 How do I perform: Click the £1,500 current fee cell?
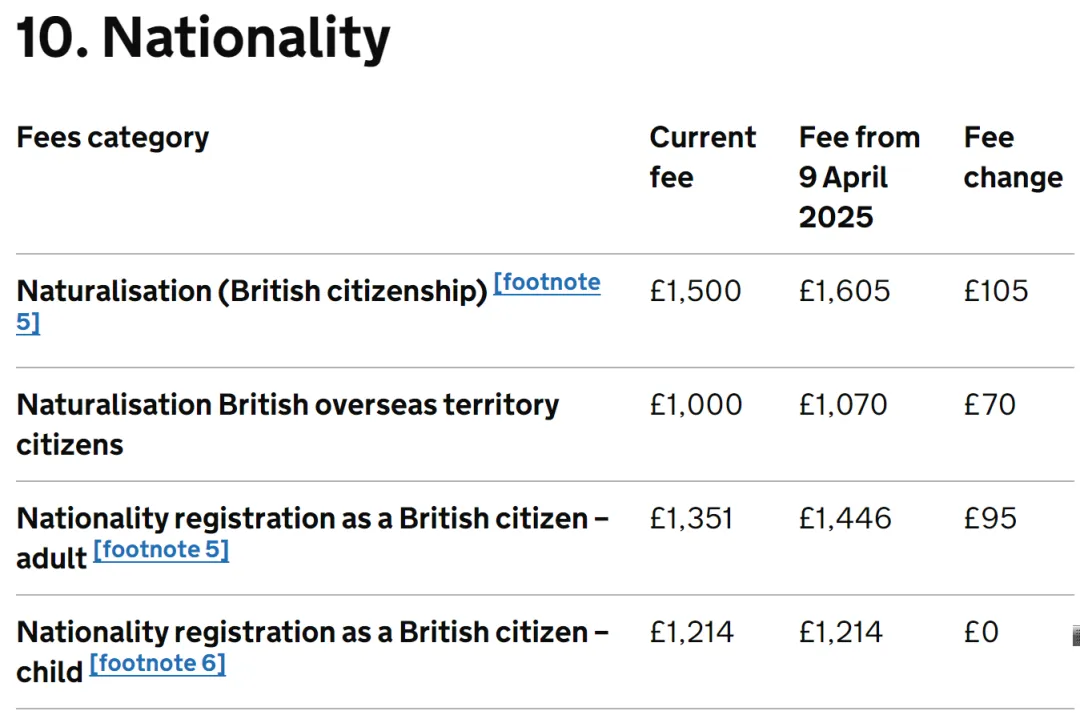[695, 291]
